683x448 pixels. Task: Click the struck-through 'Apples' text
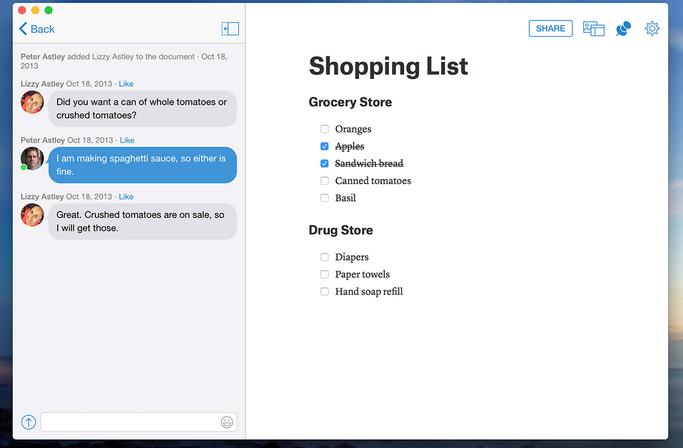(349, 146)
